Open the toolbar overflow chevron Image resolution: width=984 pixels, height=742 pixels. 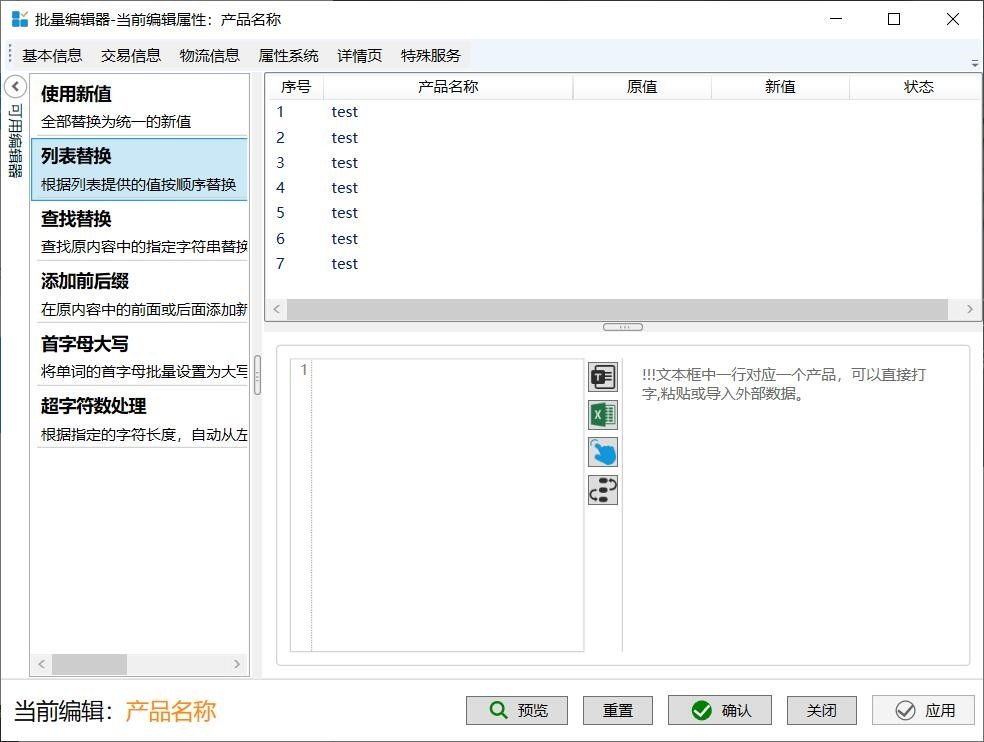pos(974,62)
